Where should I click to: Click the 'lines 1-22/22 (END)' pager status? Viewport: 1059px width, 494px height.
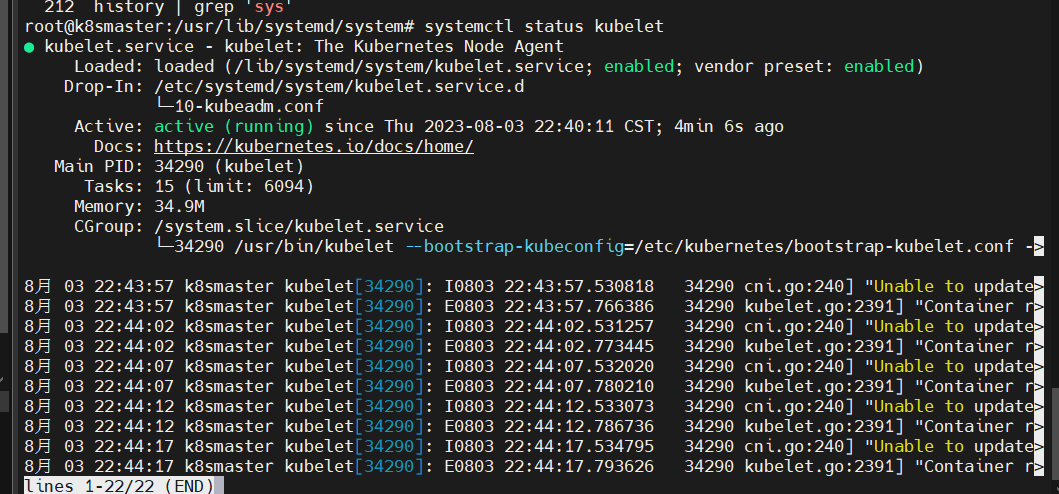click(x=117, y=485)
